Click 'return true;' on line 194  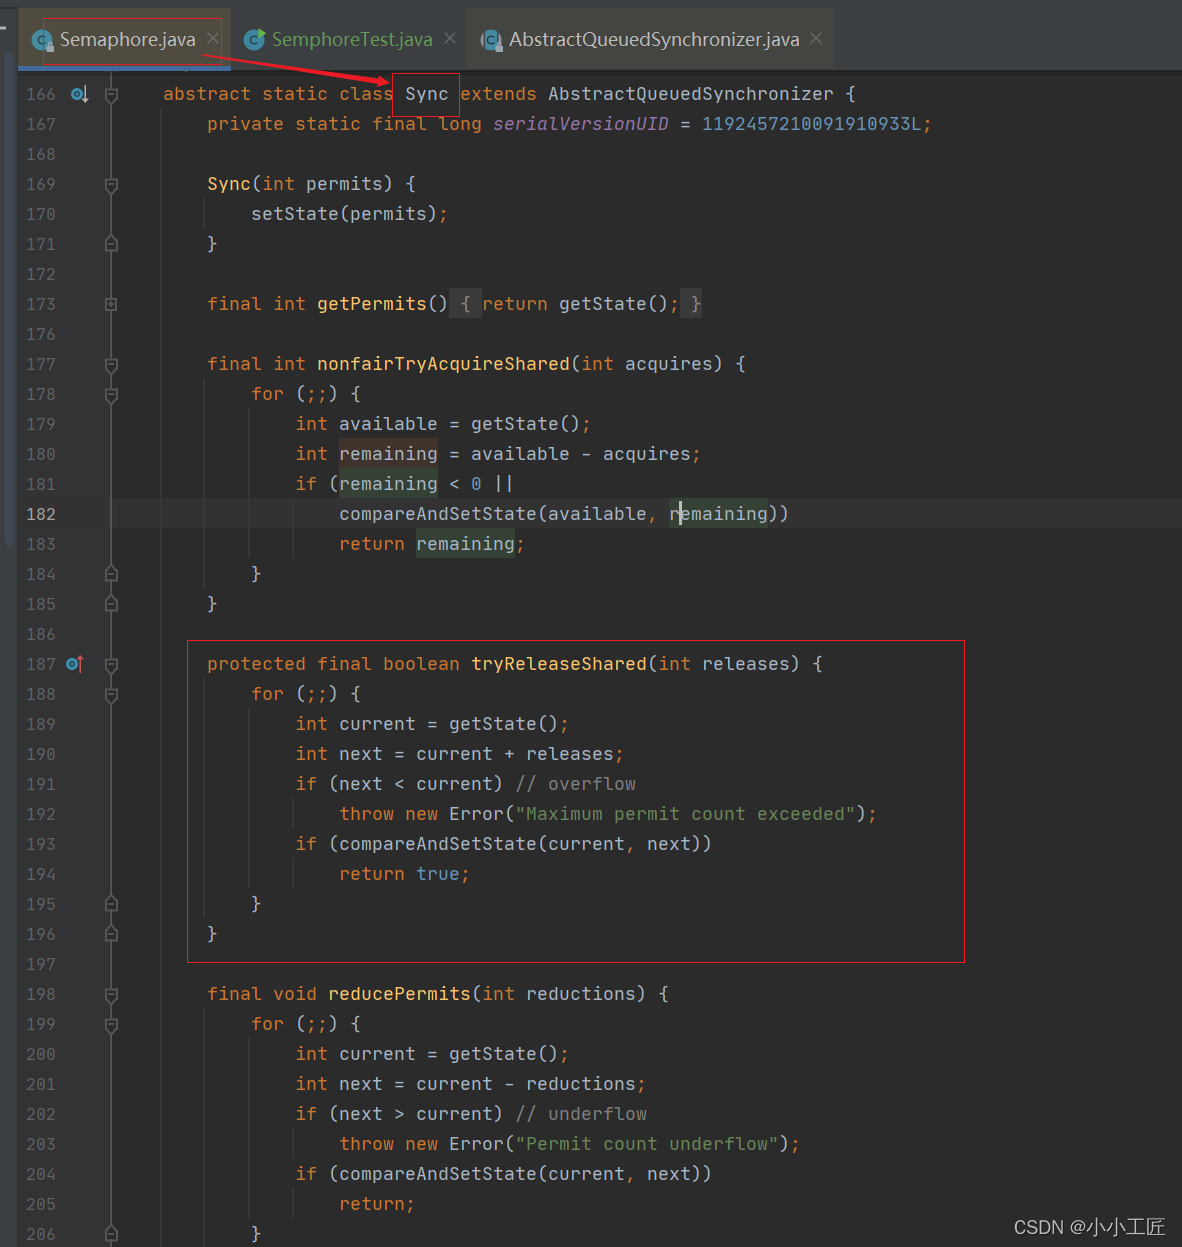pyautogui.click(x=404, y=874)
